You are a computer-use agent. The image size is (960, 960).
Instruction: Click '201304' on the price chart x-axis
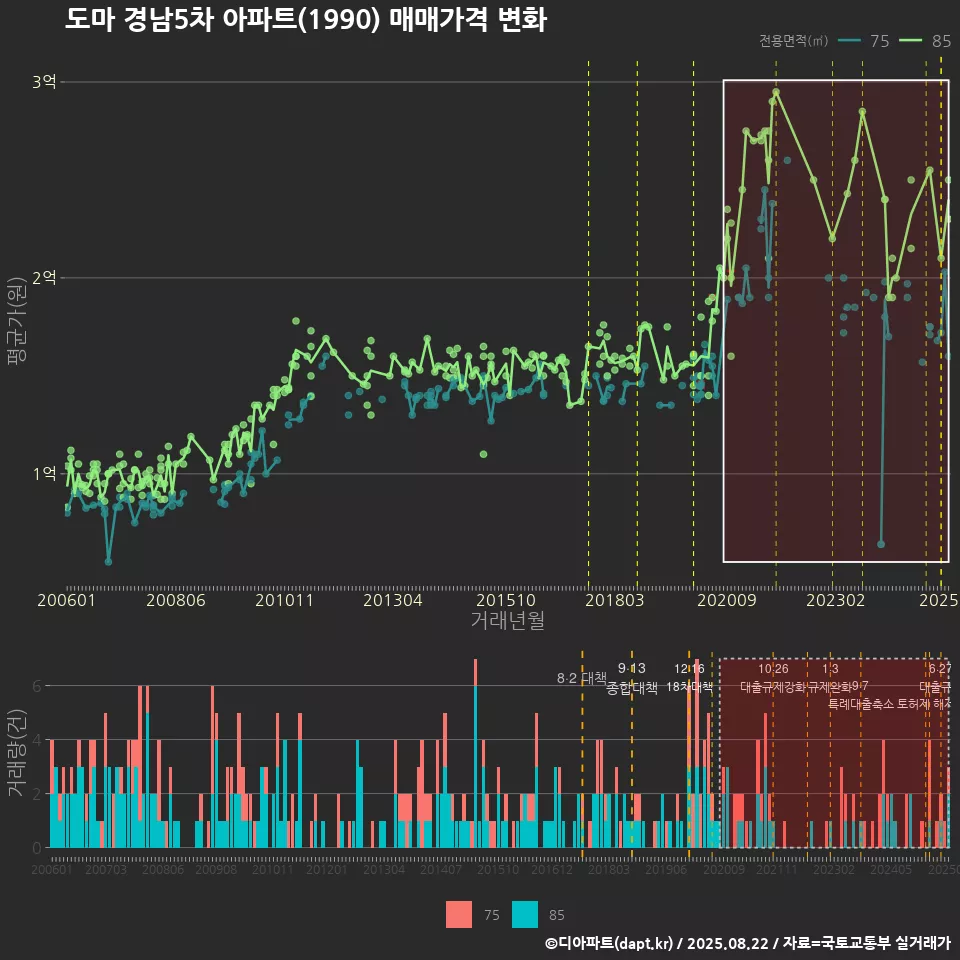point(392,600)
